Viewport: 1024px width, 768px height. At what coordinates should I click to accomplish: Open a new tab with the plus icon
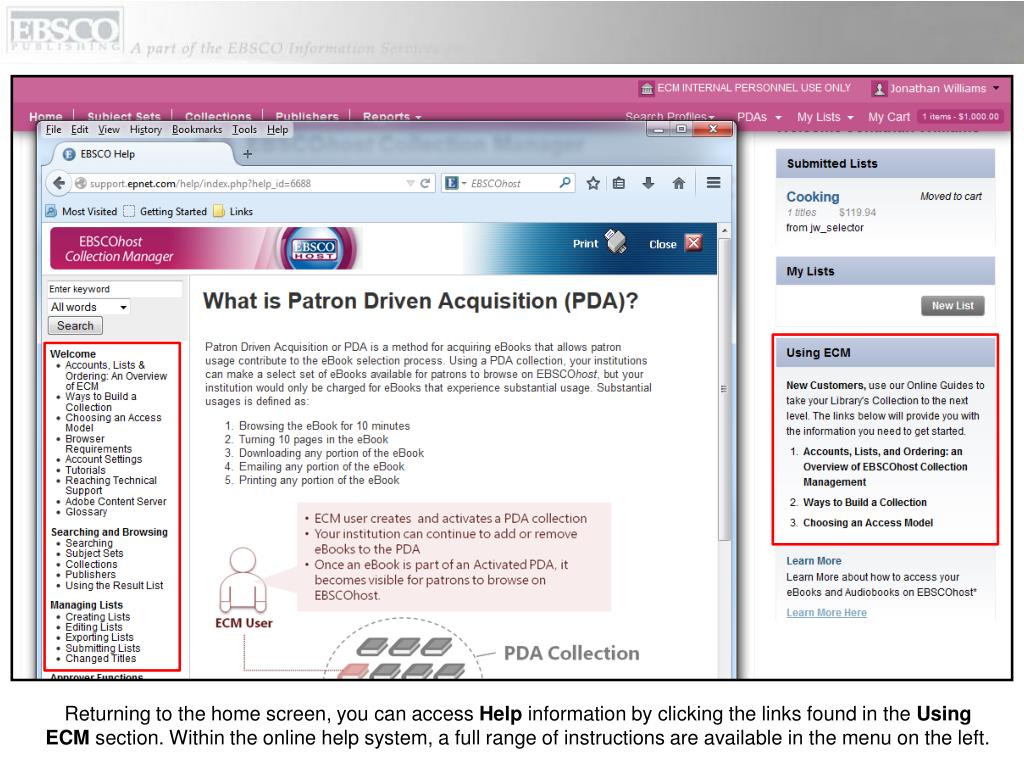point(248,154)
